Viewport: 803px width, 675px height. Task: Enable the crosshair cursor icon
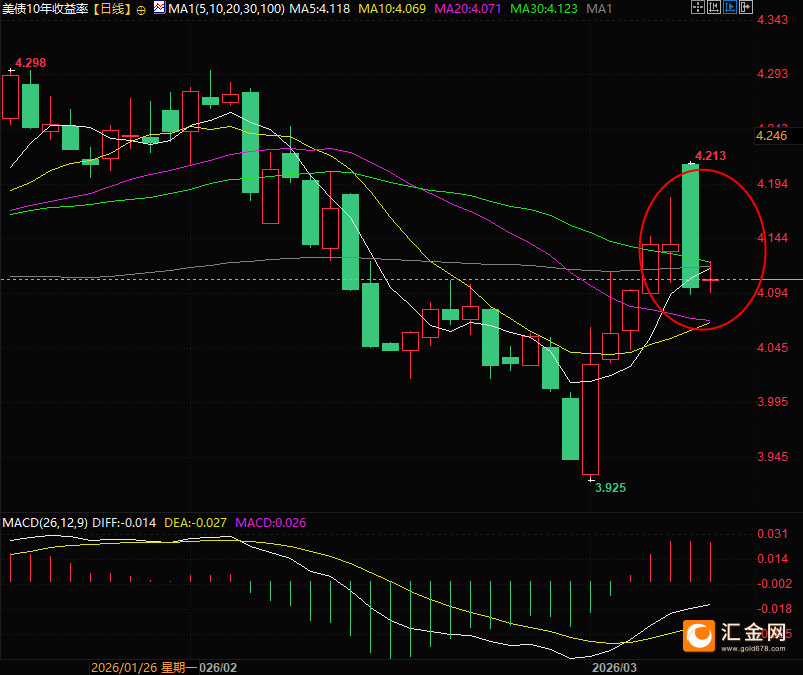pos(698,7)
